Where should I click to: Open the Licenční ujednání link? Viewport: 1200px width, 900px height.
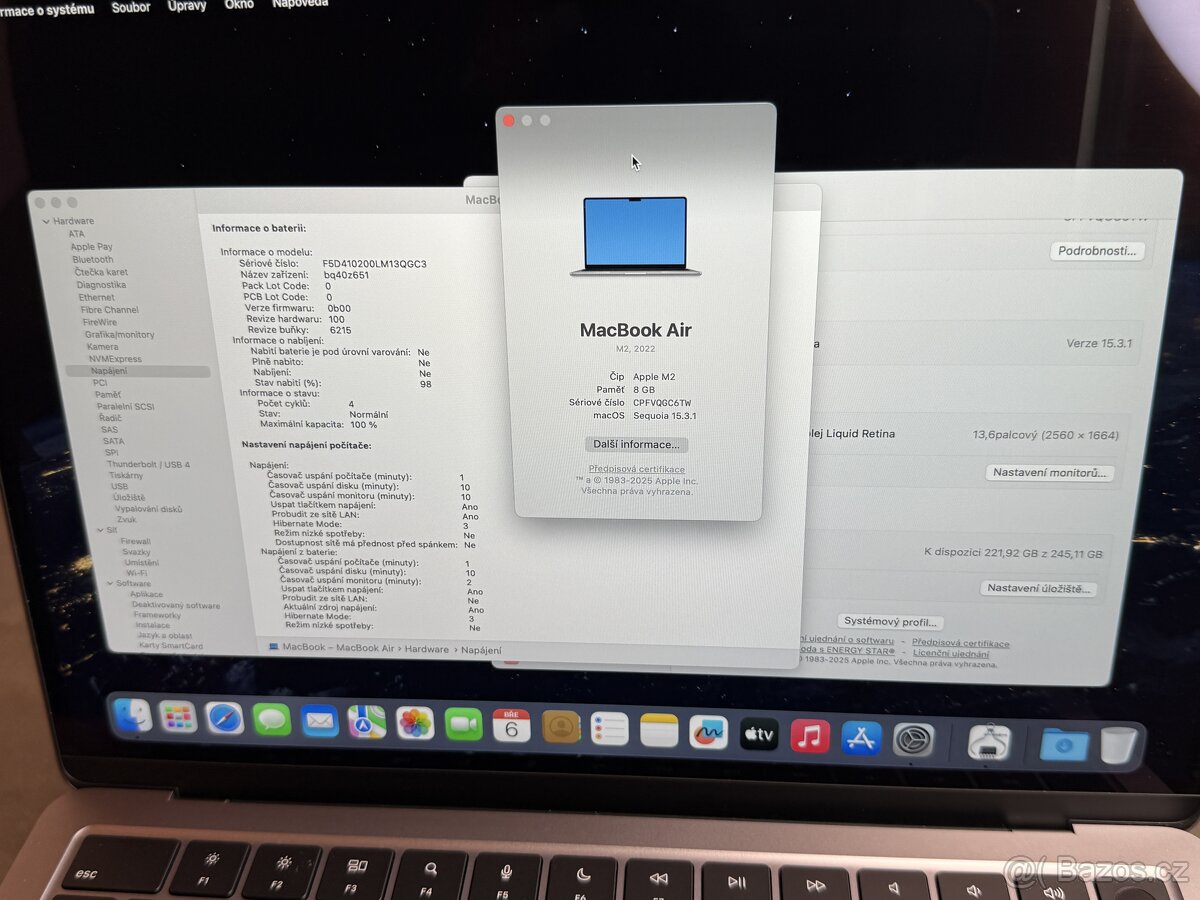[950, 653]
